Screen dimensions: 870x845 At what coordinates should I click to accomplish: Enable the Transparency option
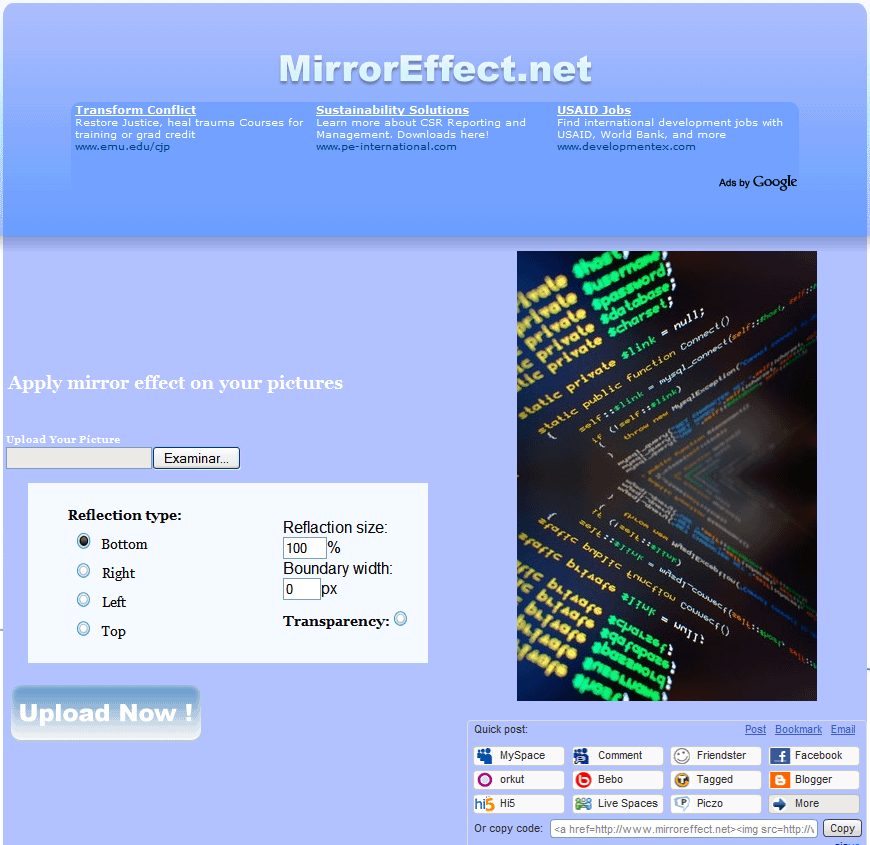[400, 618]
